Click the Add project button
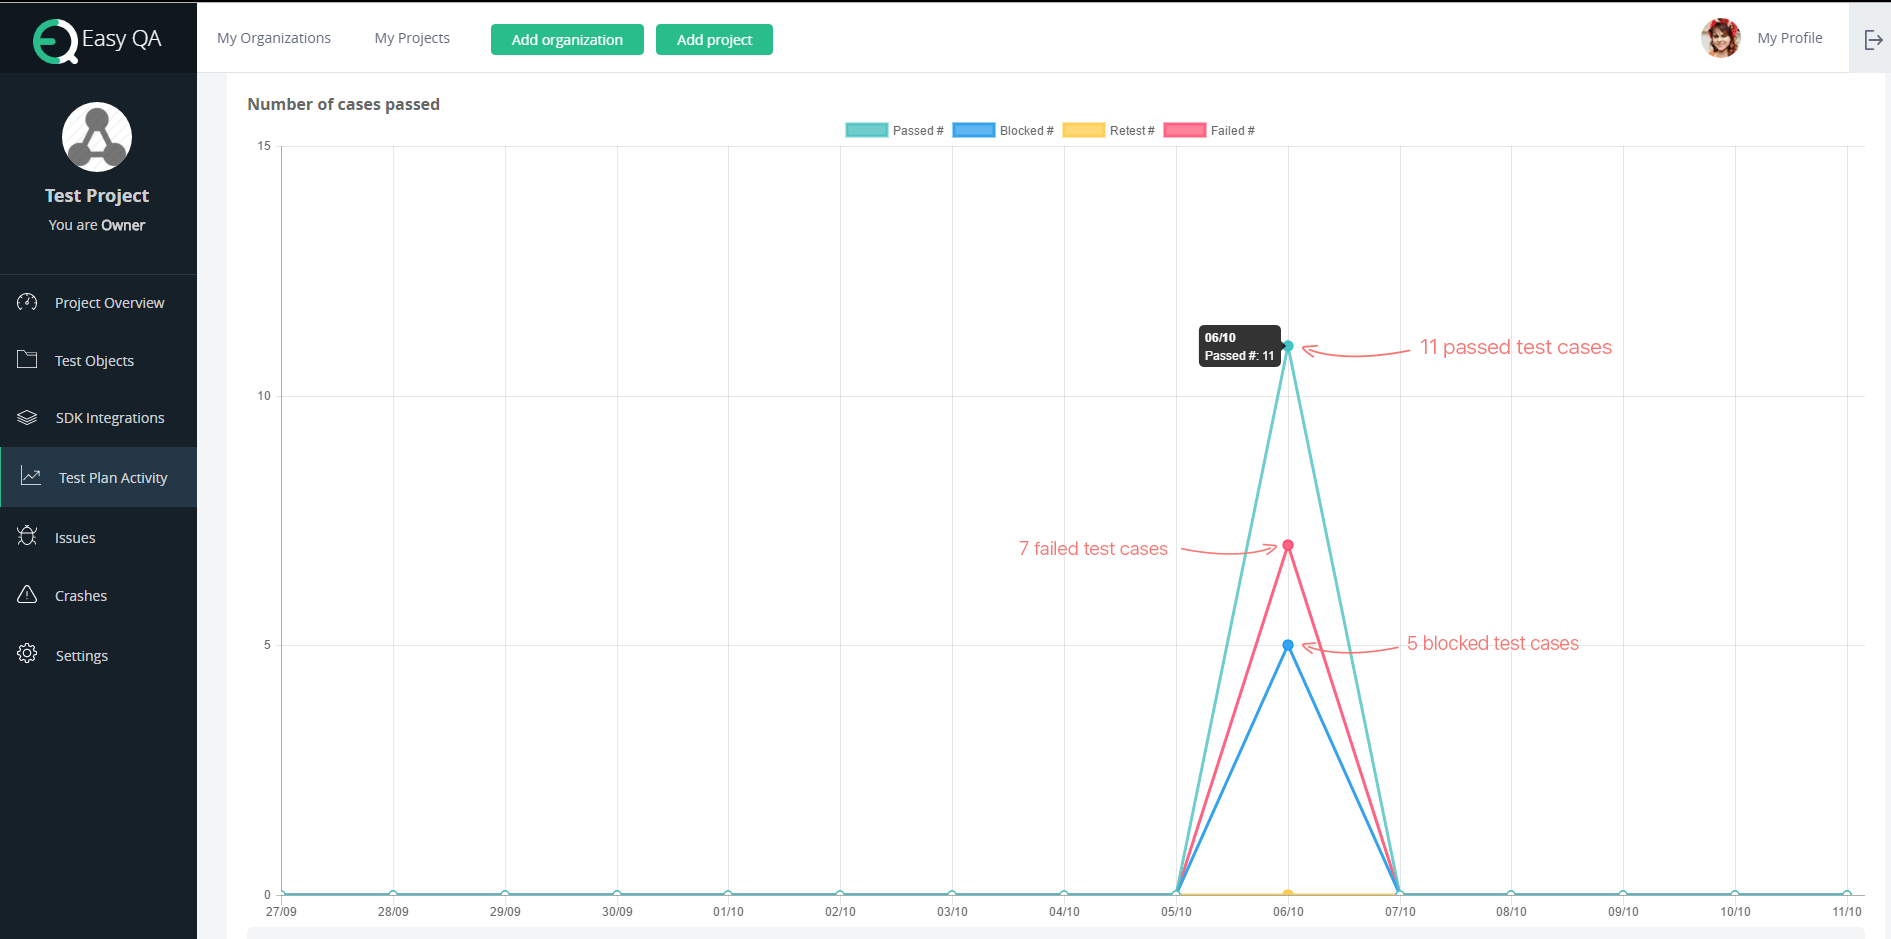The image size is (1891, 939). [x=714, y=40]
